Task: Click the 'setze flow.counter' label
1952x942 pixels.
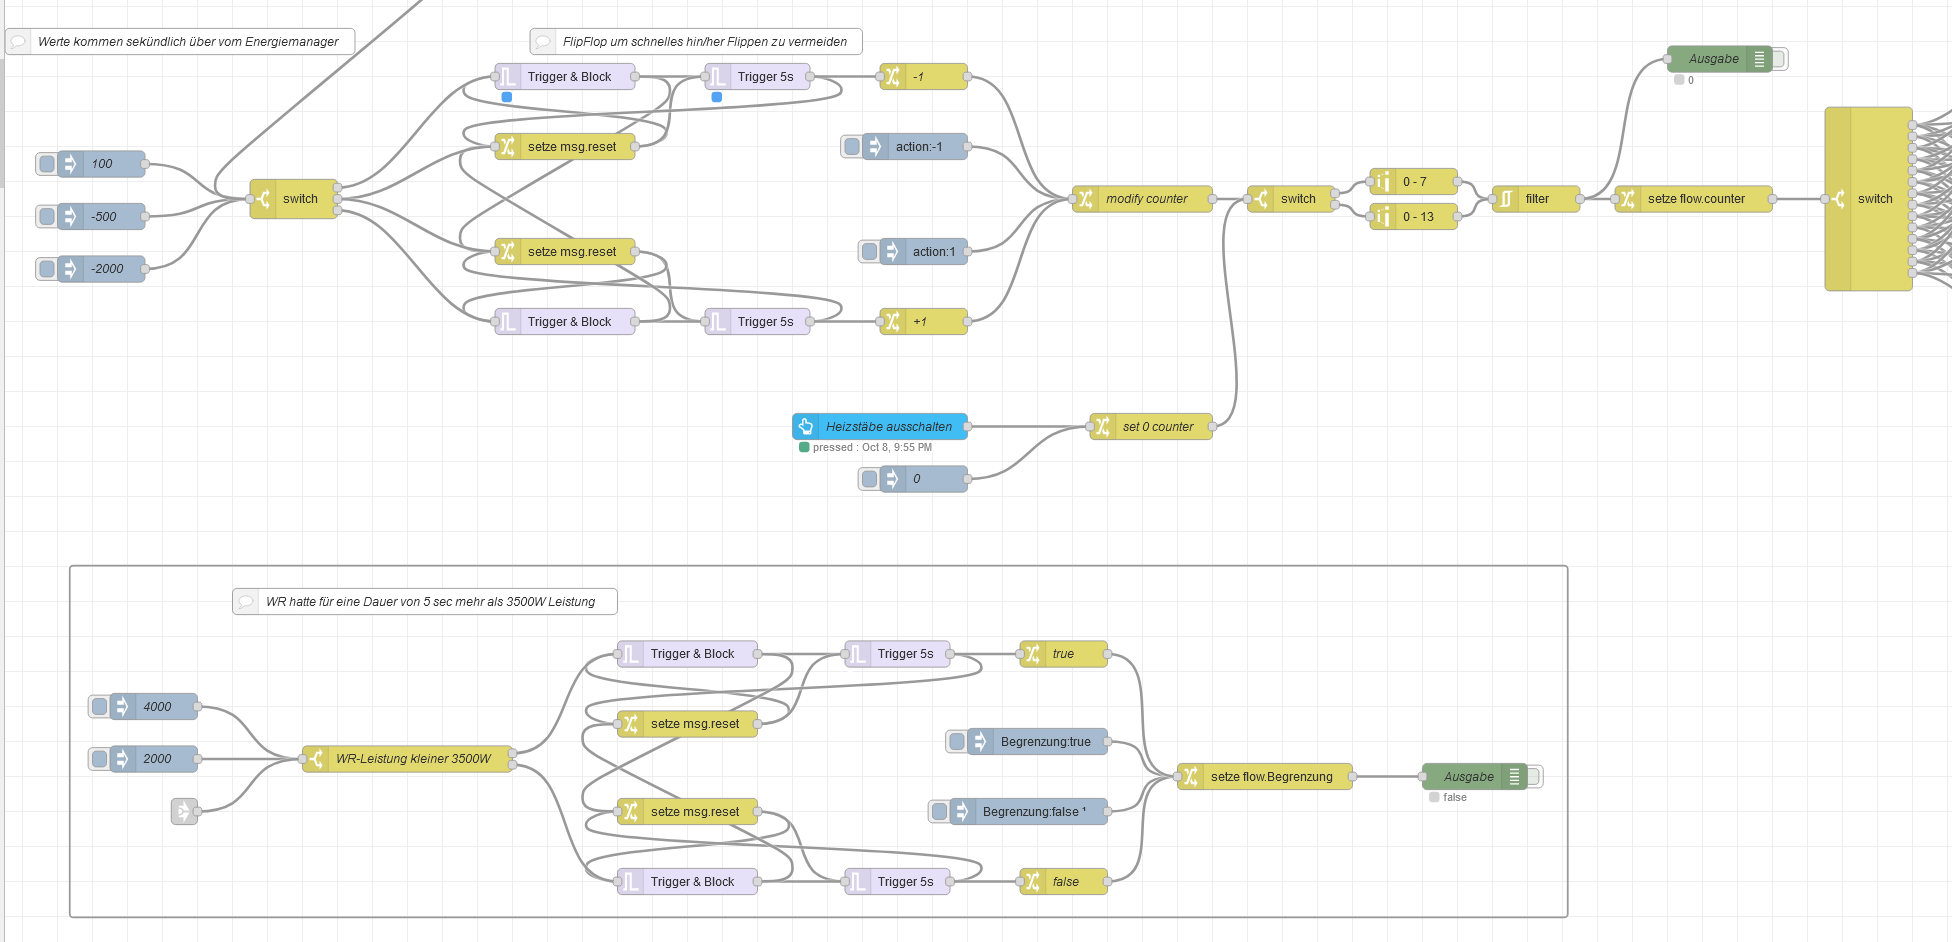Action: click(x=1696, y=199)
